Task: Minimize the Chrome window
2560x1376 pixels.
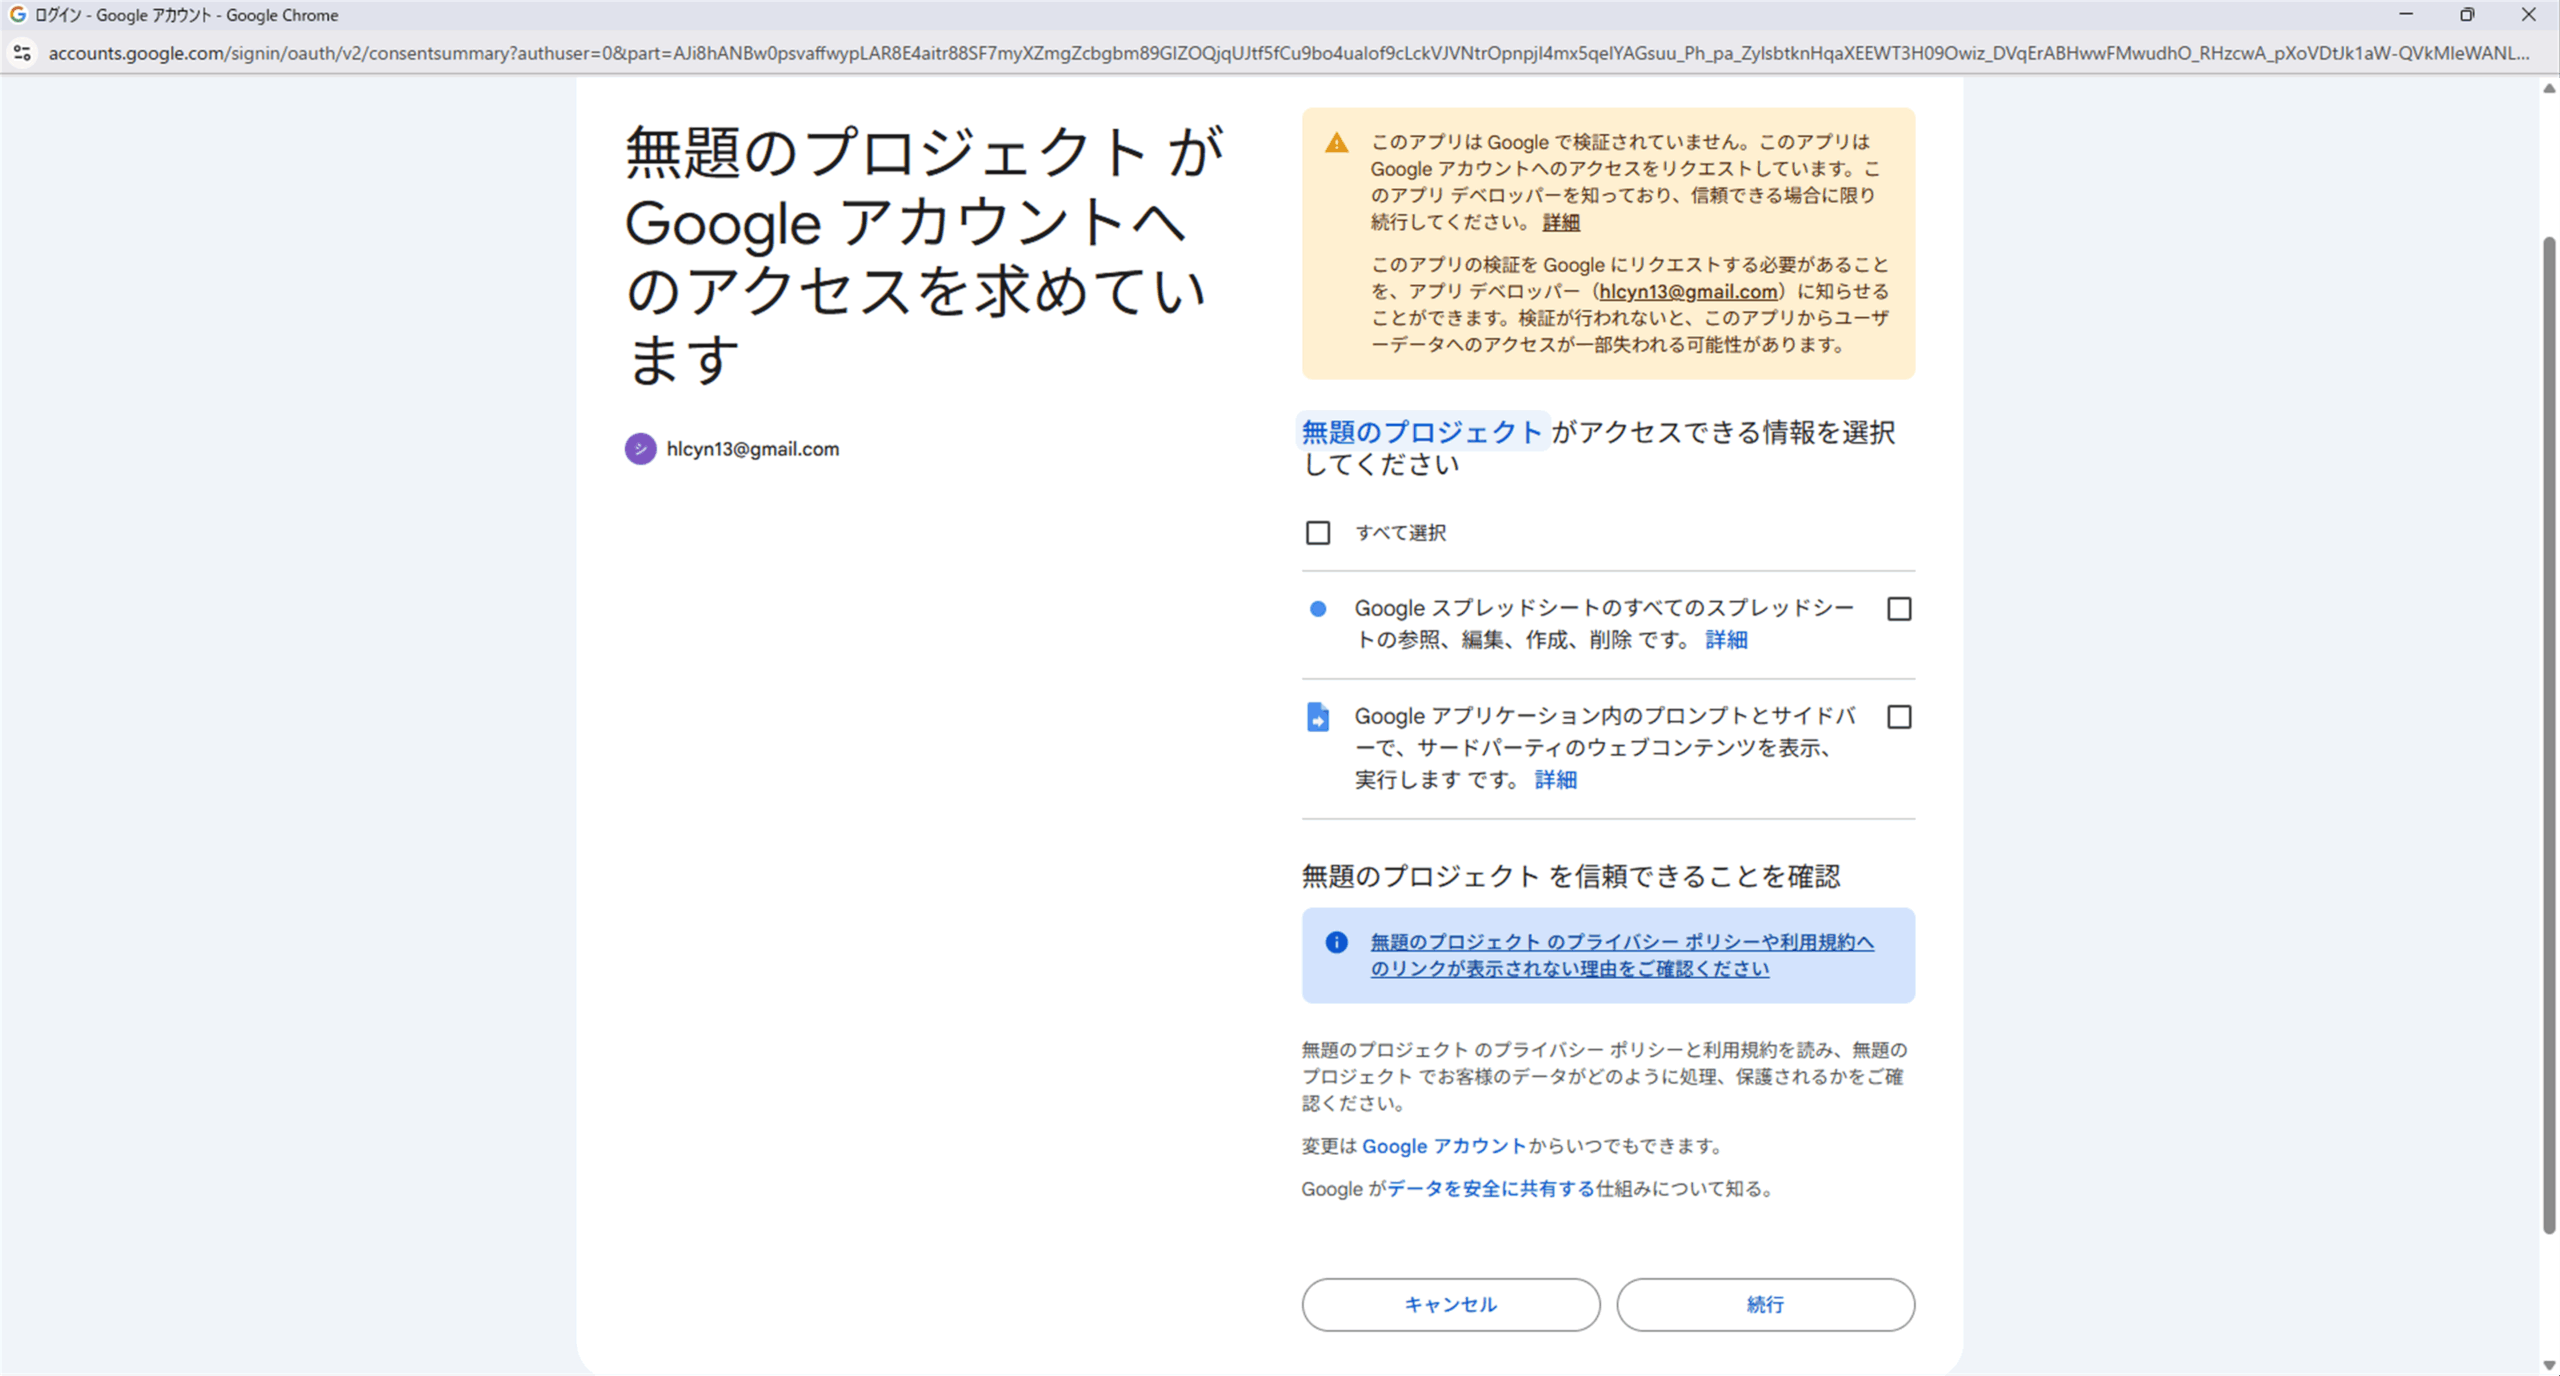Action: pyautogui.click(x=2406, y=15)
